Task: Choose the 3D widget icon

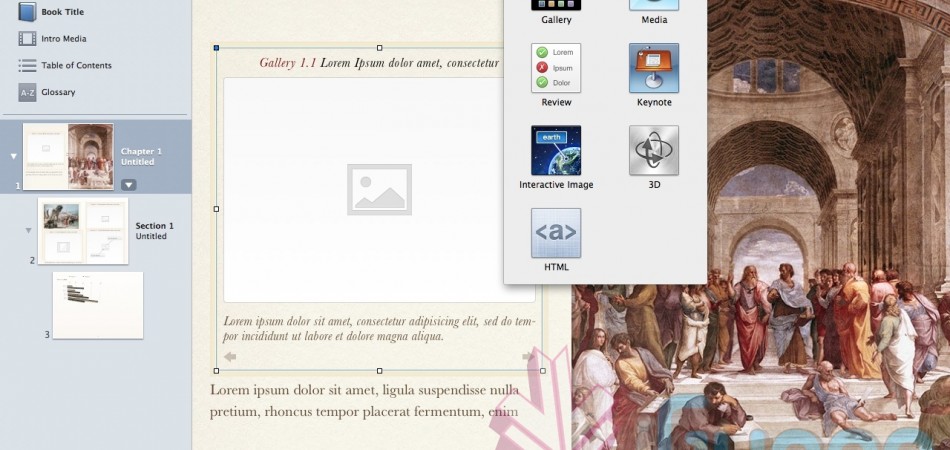Action: pos(654,151)
